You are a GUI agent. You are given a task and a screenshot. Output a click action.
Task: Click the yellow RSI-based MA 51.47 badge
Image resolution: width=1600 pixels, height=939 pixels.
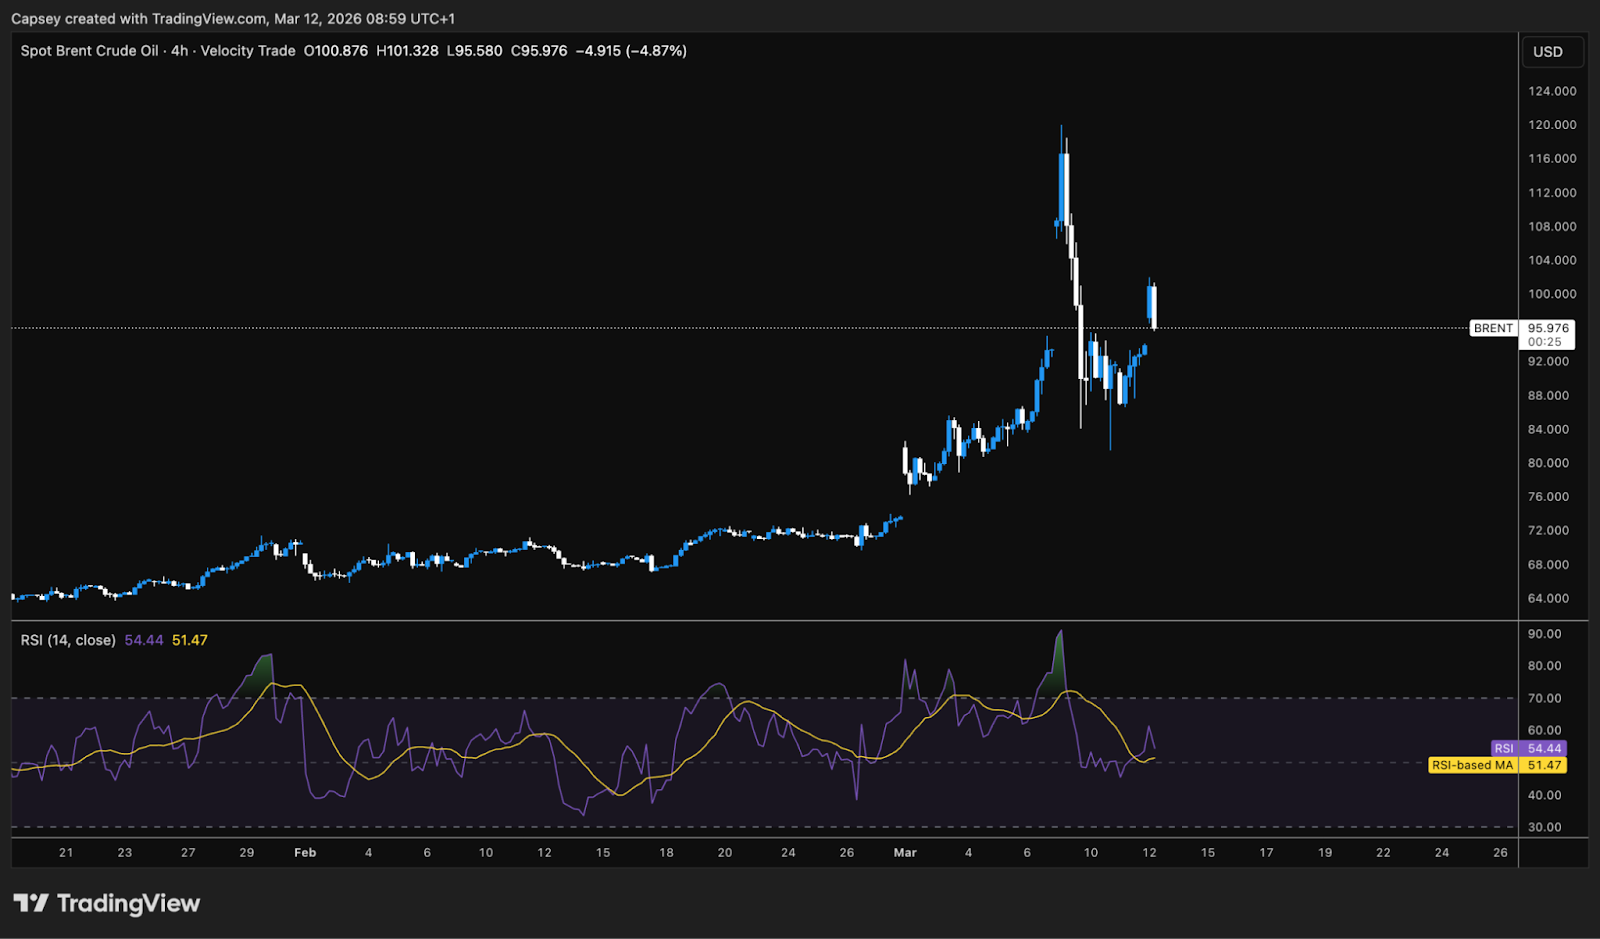click(x=1500, y=765)
